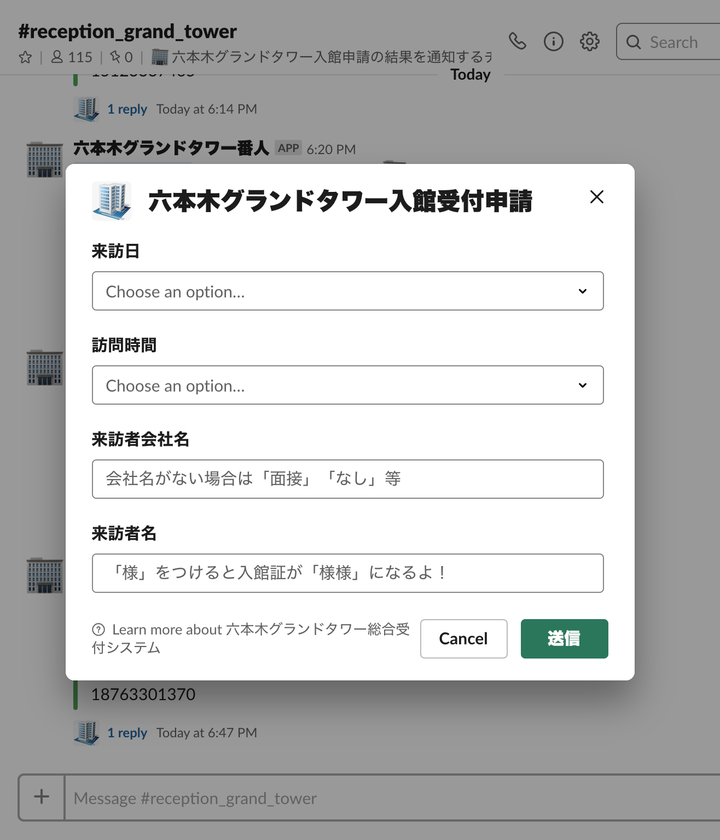Open the 1 reply thread at 6:47 PM
Viewport: 720px width, 840px height.
(127, 732)
